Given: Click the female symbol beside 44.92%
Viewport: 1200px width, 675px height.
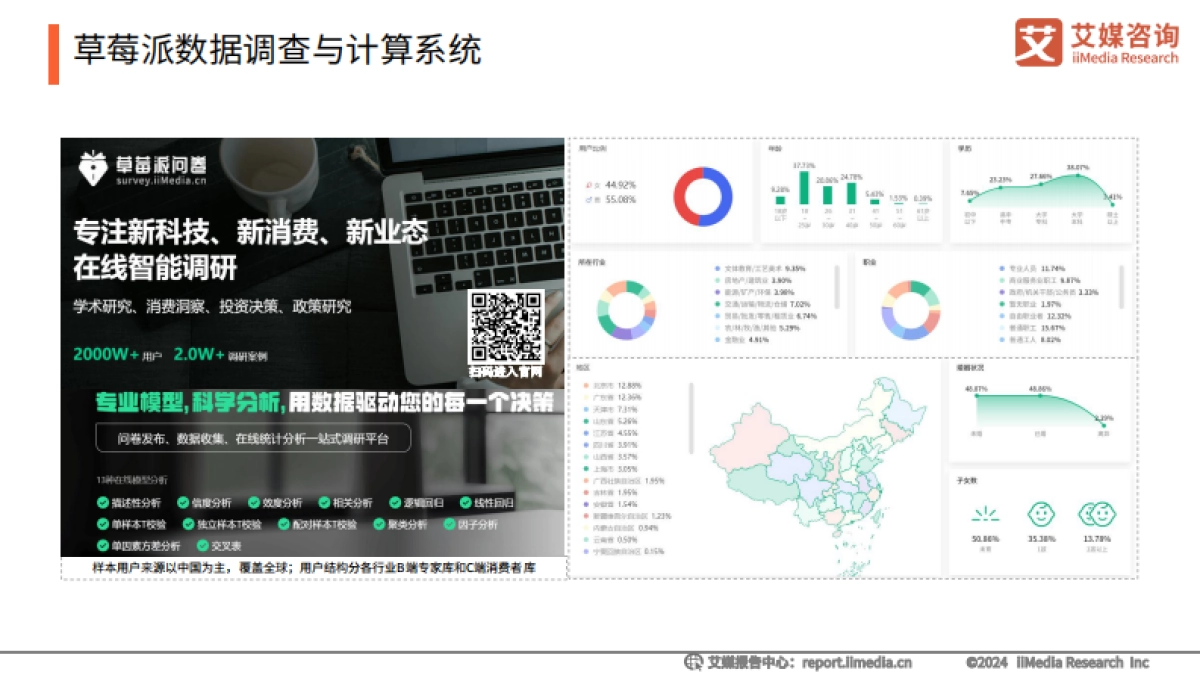Looking at the screenshot, I should (x=588, y=185).
